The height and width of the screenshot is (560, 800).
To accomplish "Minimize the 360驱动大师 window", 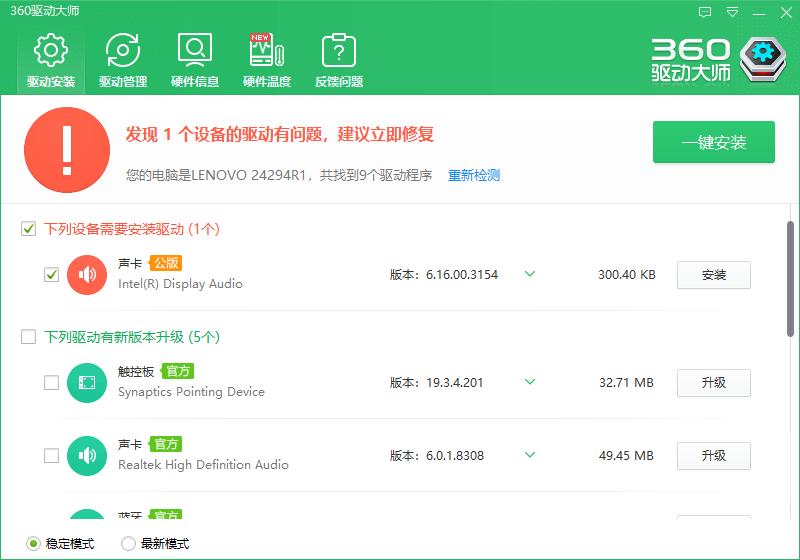I will pos(759,13).
